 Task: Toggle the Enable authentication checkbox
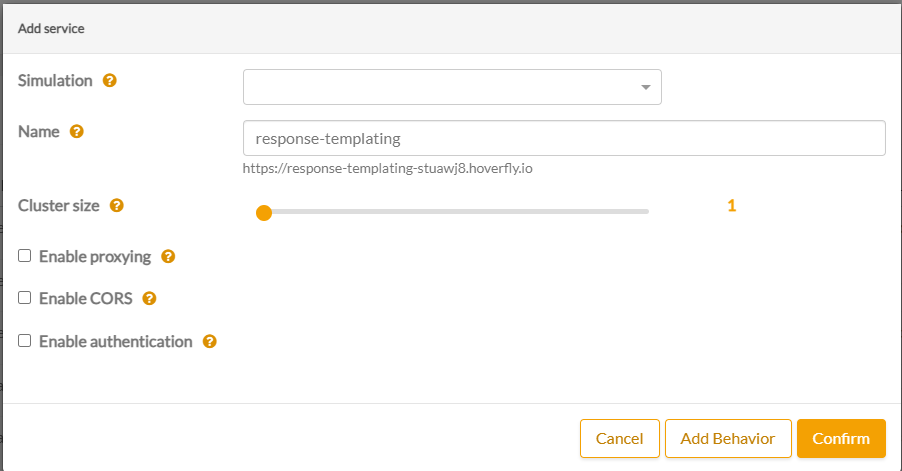tap(25, 341)
